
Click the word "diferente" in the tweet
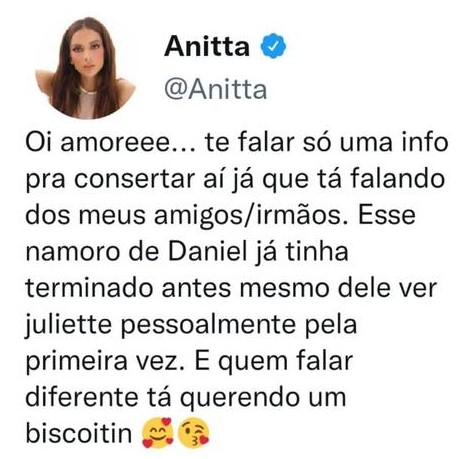(82, 397)
